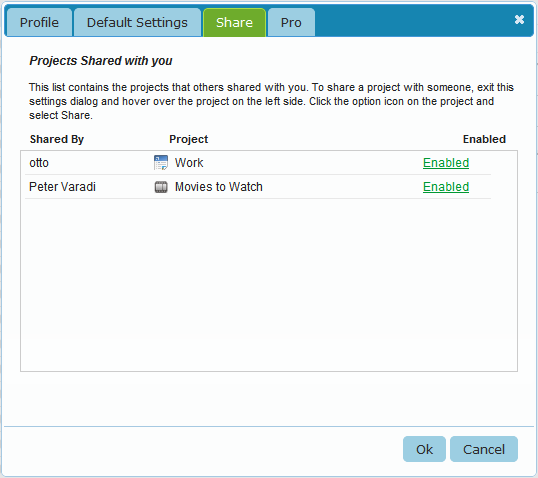Click the Shared By column header
The width and height of the screenshot is (538, 478).
(x=57, y=139)
